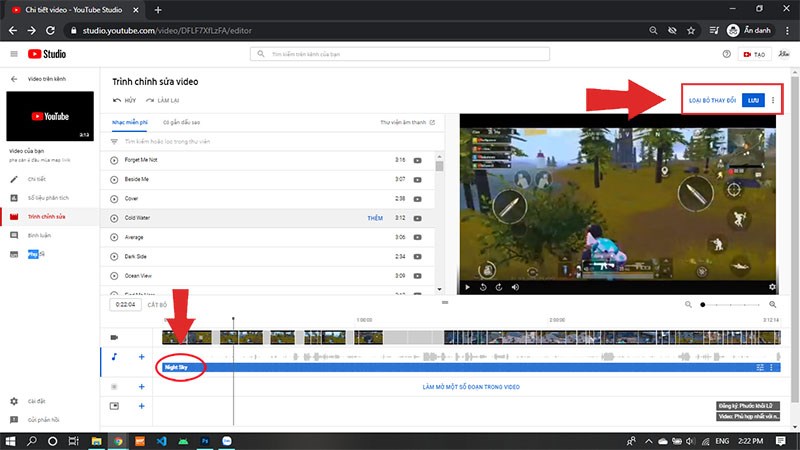Click LÀM MỜ MỘT SỐ ĐOẠN TRONG VIDEO
The image size is (800, 450).
[x=471, y=387]
